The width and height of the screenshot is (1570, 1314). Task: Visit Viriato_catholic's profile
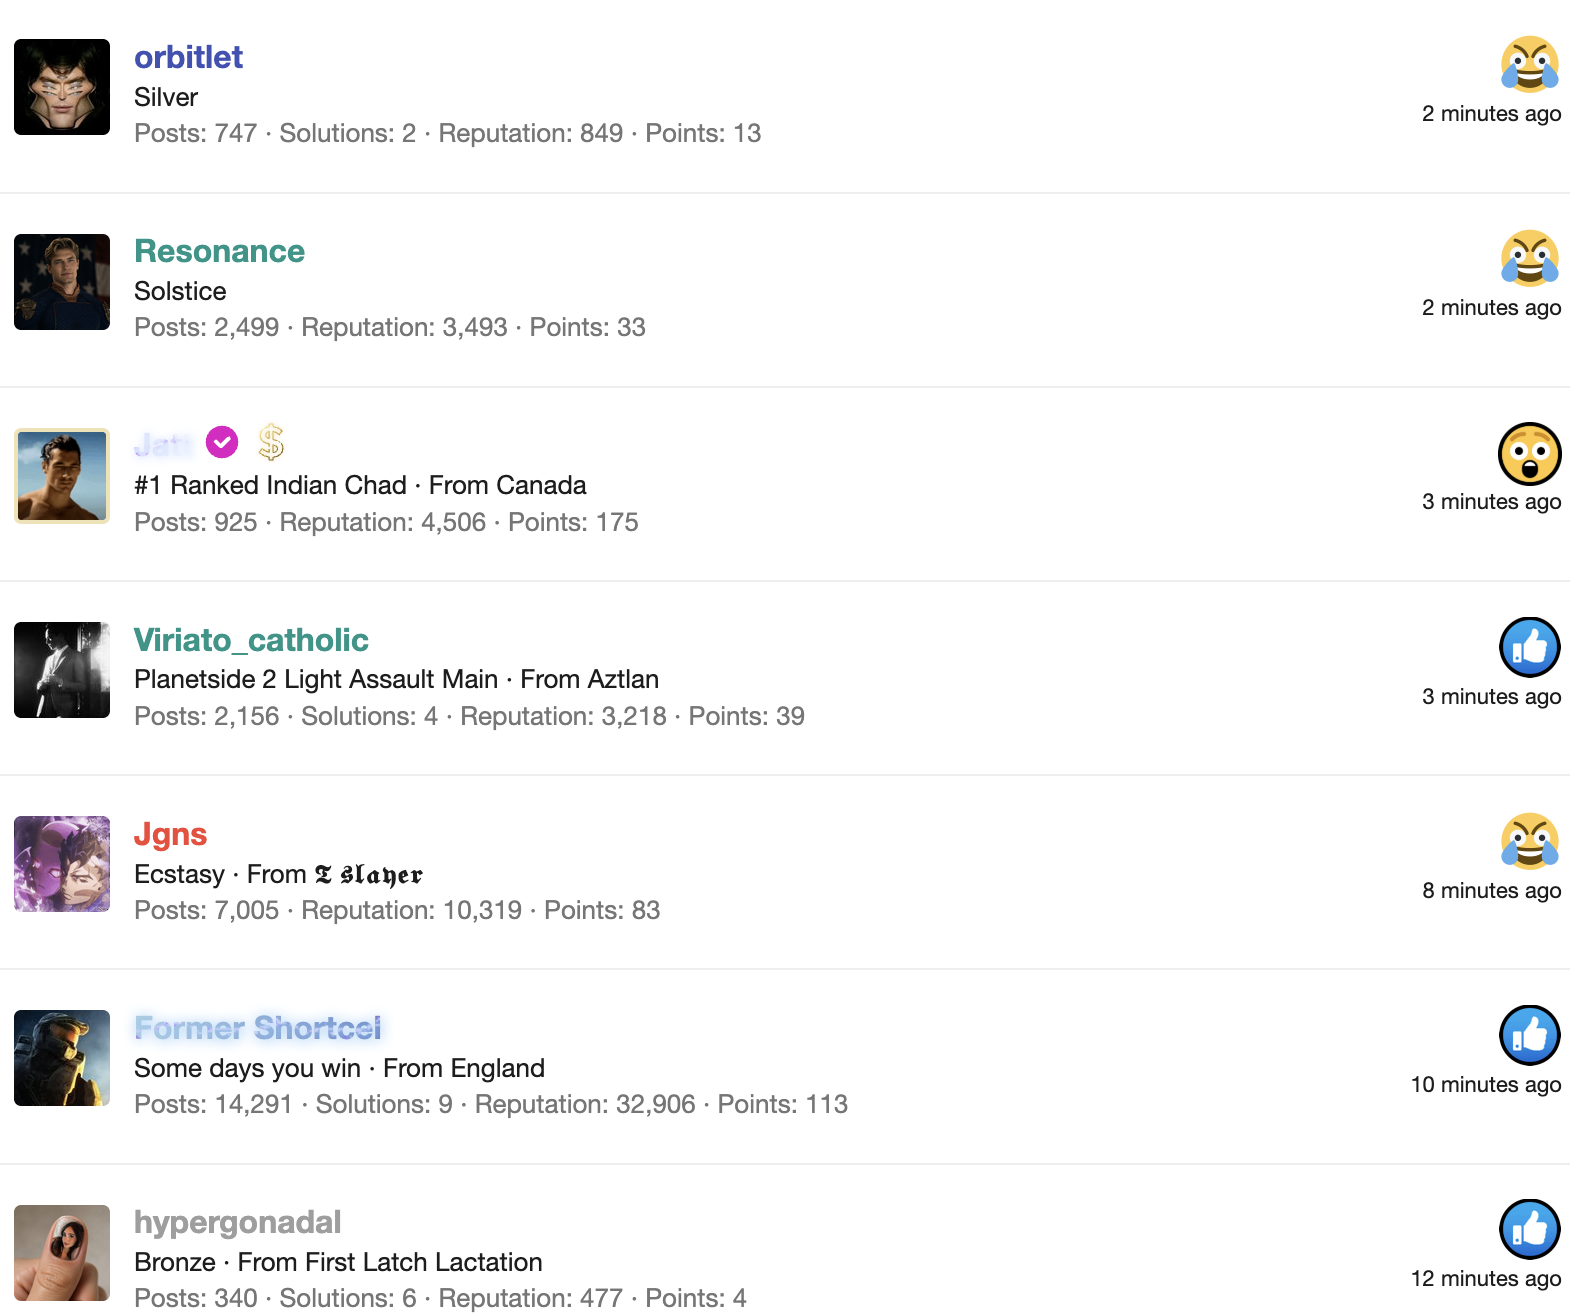[x=251, y=640]
